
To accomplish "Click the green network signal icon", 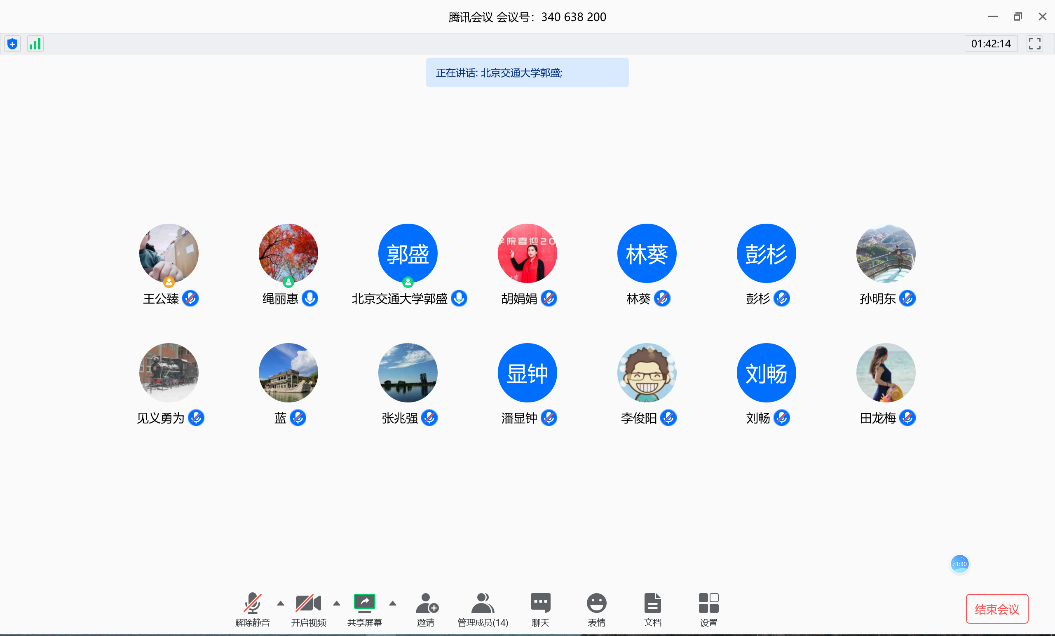I will (x=35, y=44).
